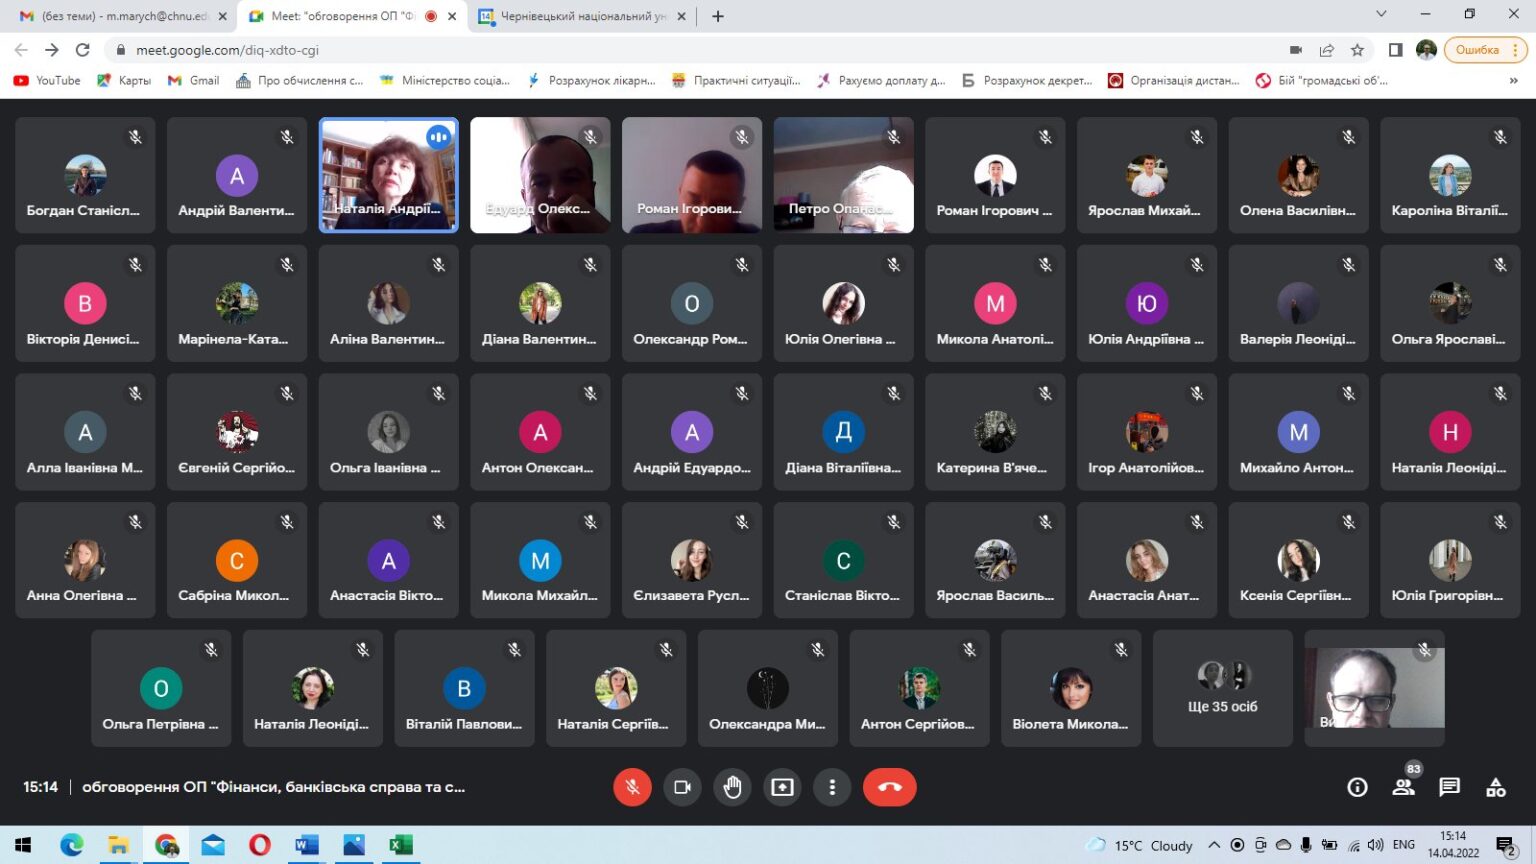The height and width of the screenshot is (864, 1536).
Task: Select the Роман Ігорови... video tile
Action: point(691,175)
